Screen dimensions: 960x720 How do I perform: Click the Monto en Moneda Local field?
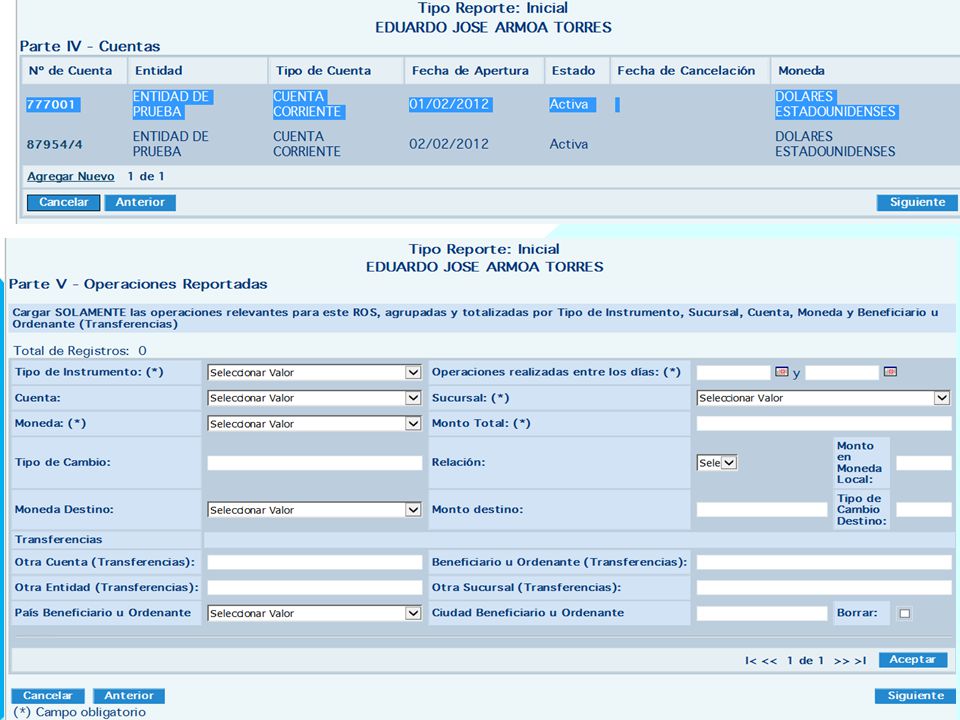point(924,463)
